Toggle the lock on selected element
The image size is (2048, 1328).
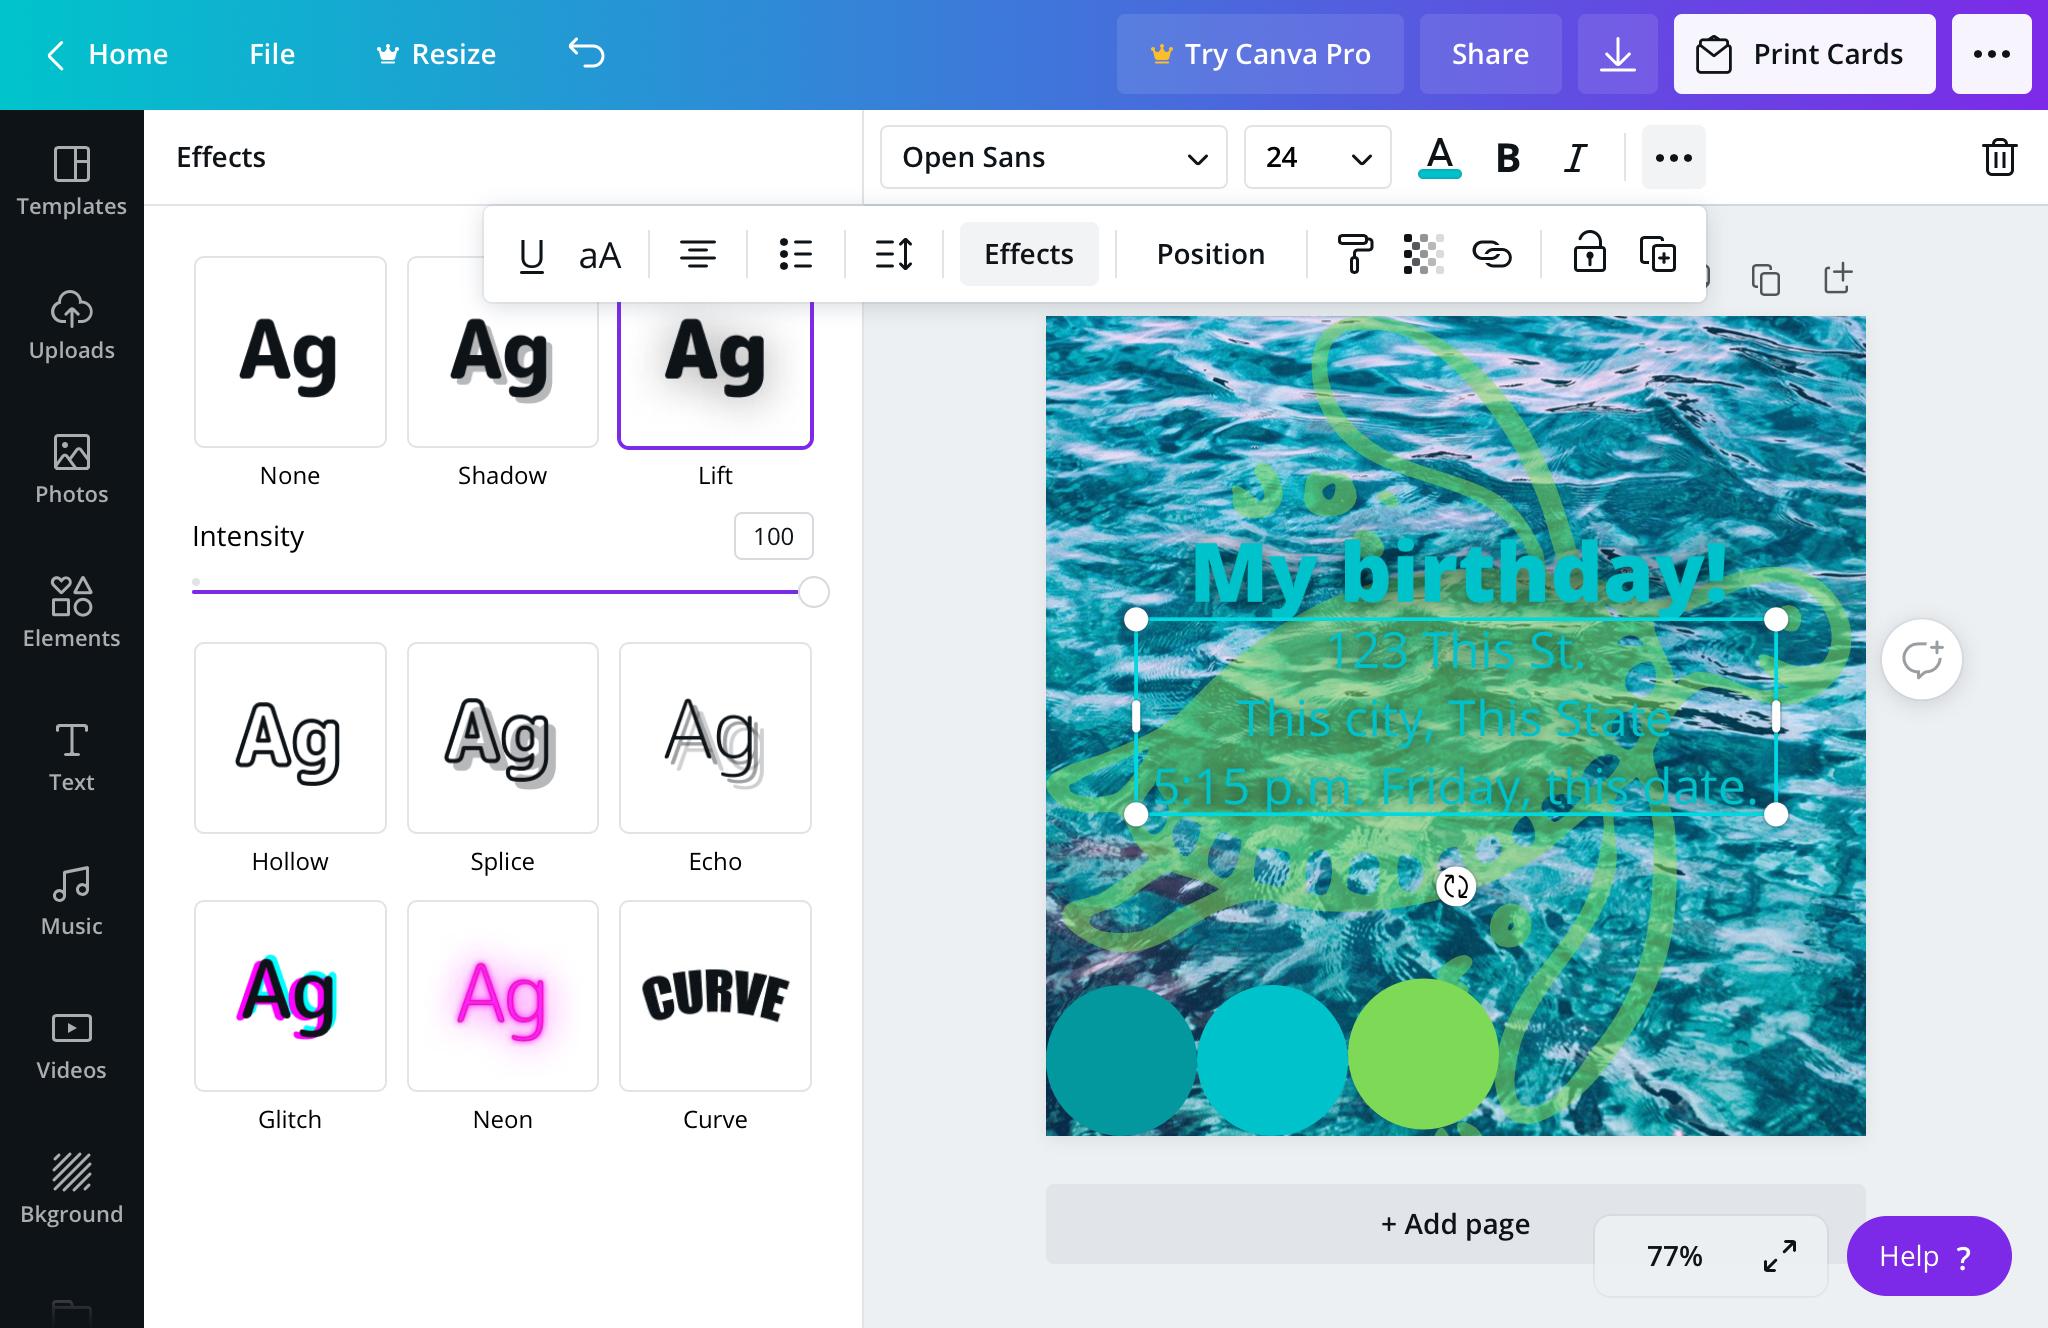[1588, 254]
